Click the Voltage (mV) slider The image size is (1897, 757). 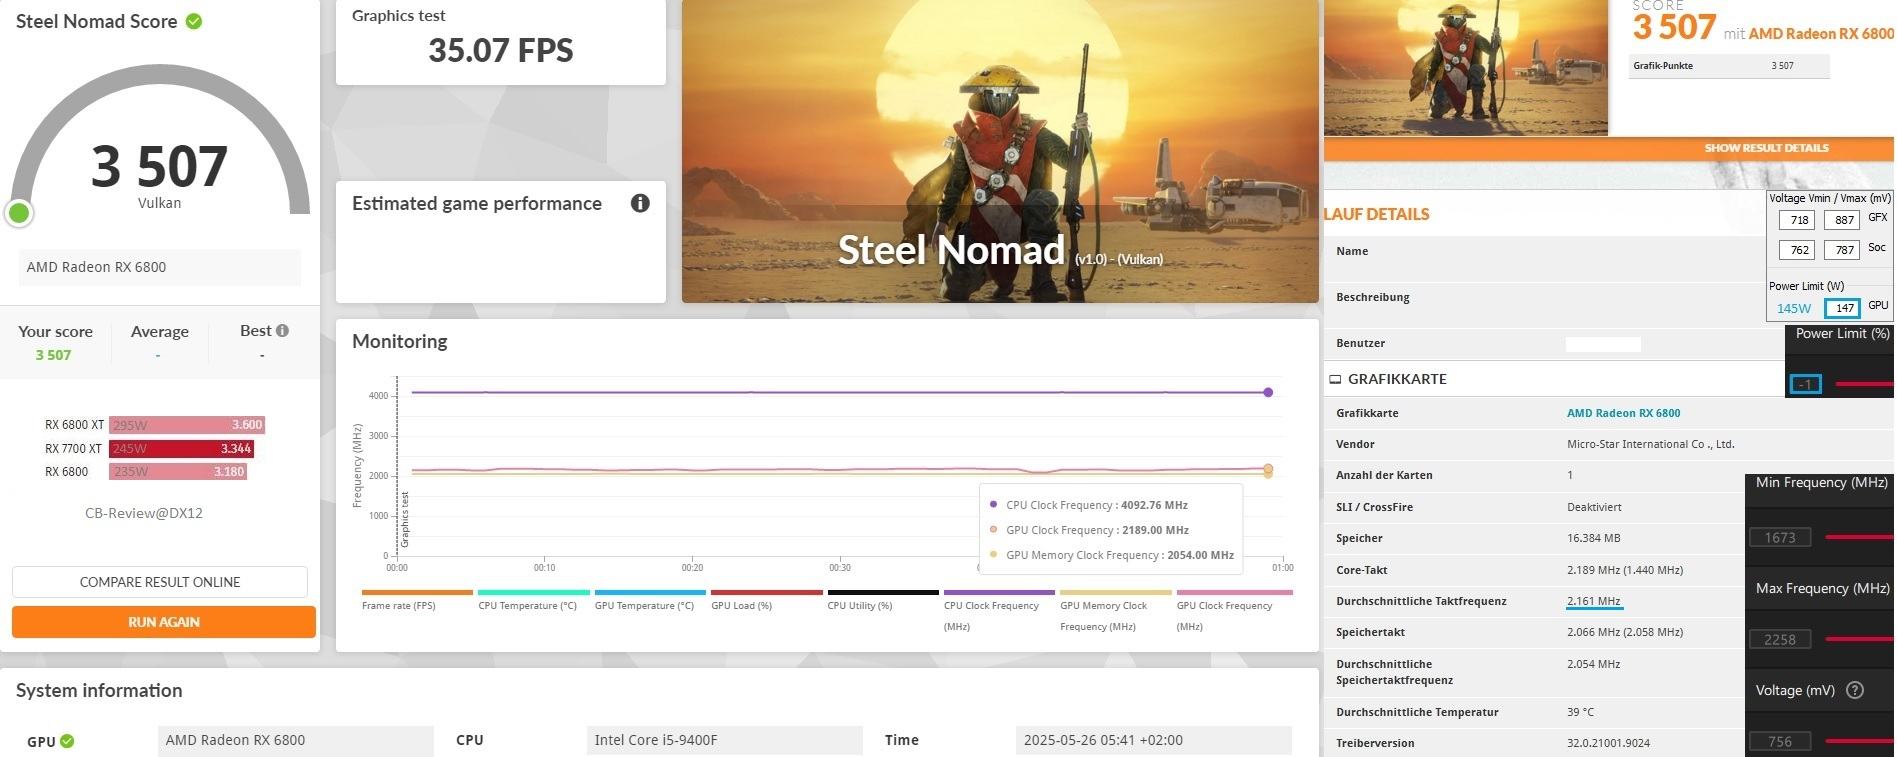point(1859,741)
